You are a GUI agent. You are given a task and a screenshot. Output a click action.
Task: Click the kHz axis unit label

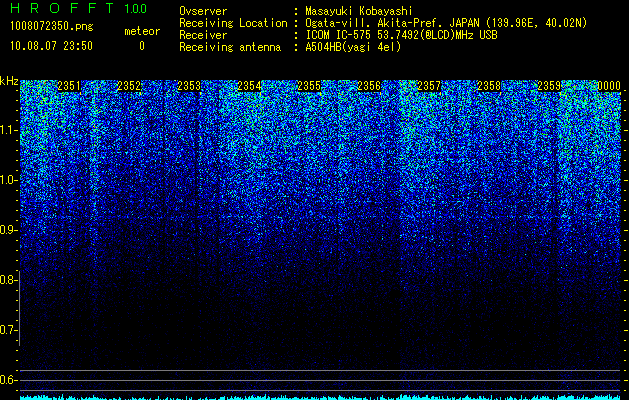tap(9, 81)
